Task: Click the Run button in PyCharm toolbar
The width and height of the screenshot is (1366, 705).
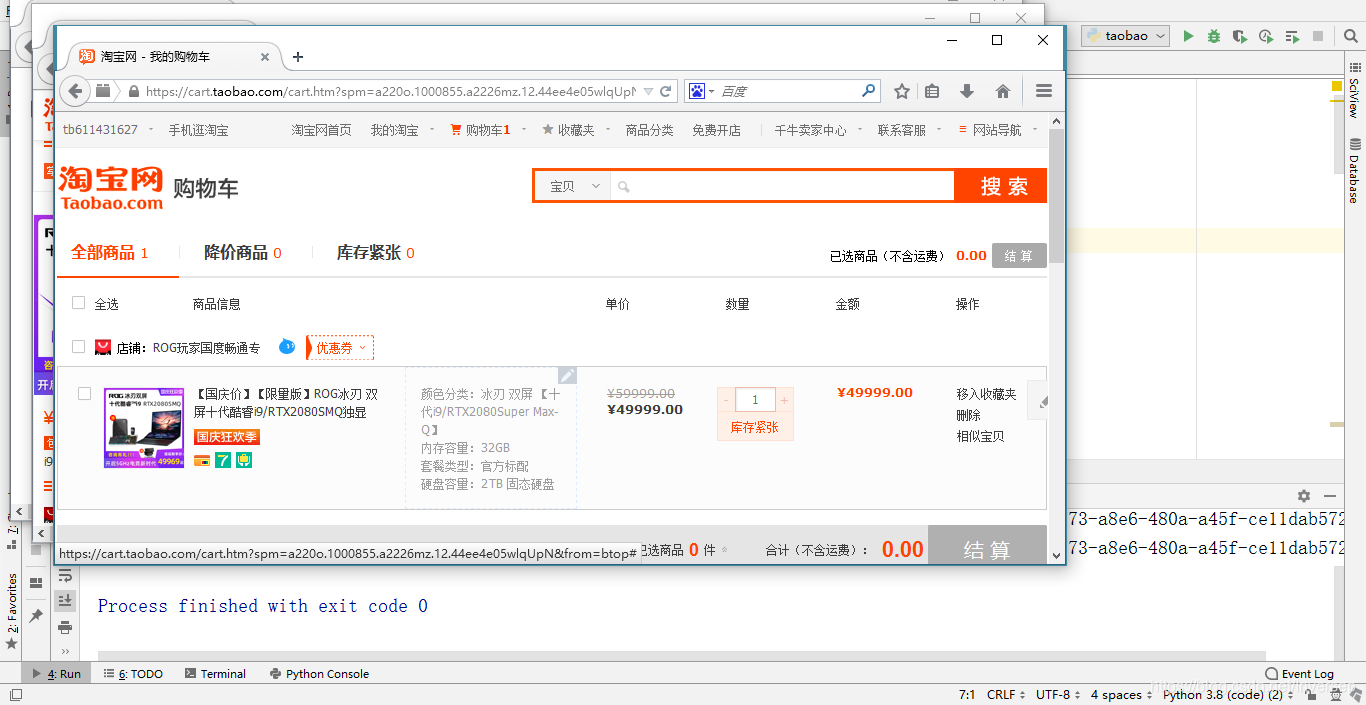Action: (1188, 36)
